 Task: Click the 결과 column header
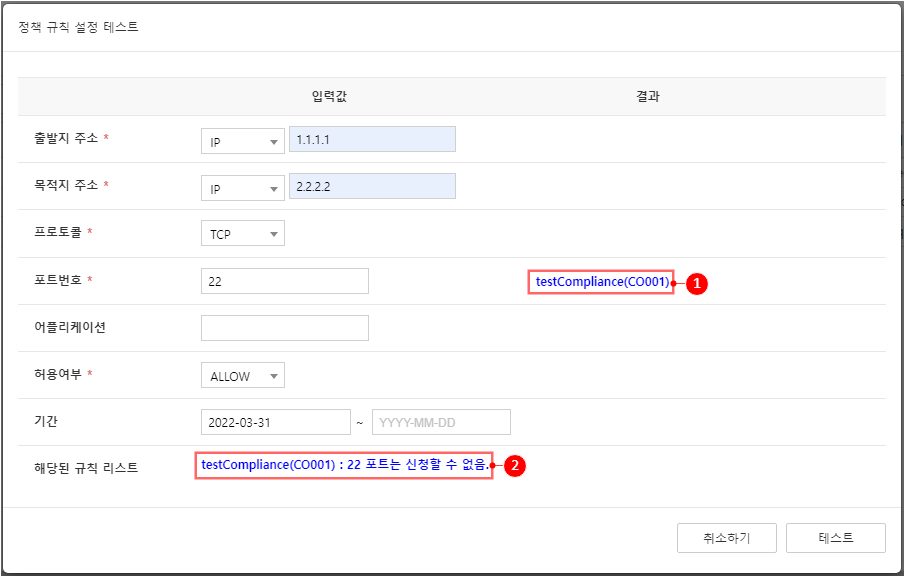pyautogui.click(x=648, y=96)
